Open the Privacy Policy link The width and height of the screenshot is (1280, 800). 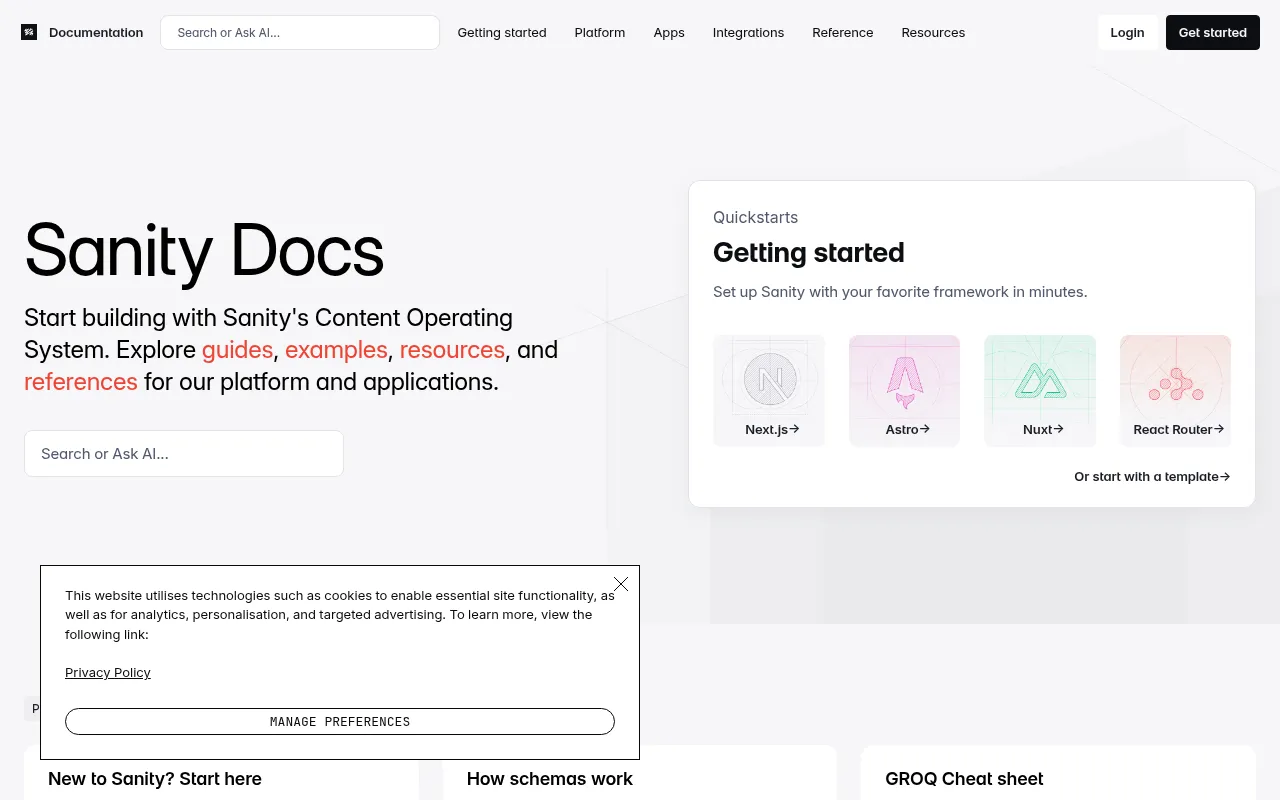(x=108, y=672)
